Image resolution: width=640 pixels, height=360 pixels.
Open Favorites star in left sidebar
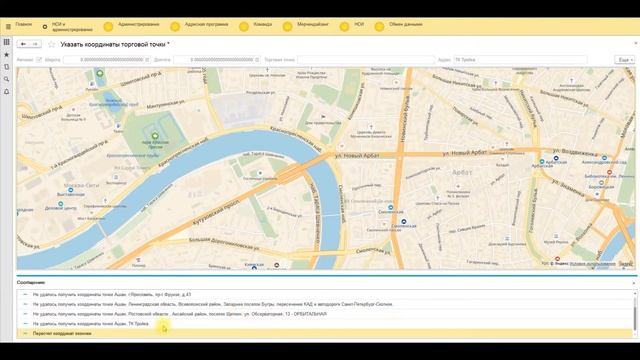click(7, 54)
